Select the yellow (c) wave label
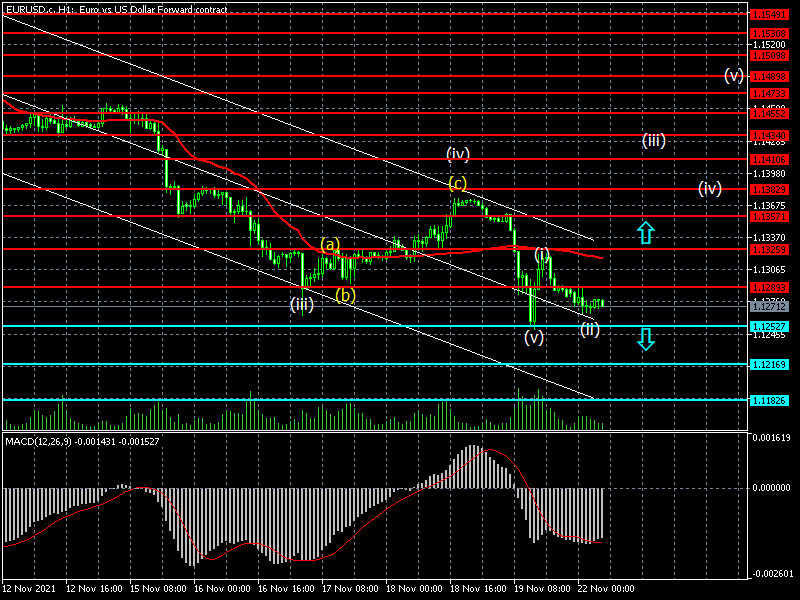The width and height of the screenshot is (800, 600). pyautogui.click(x=458, y=183)
